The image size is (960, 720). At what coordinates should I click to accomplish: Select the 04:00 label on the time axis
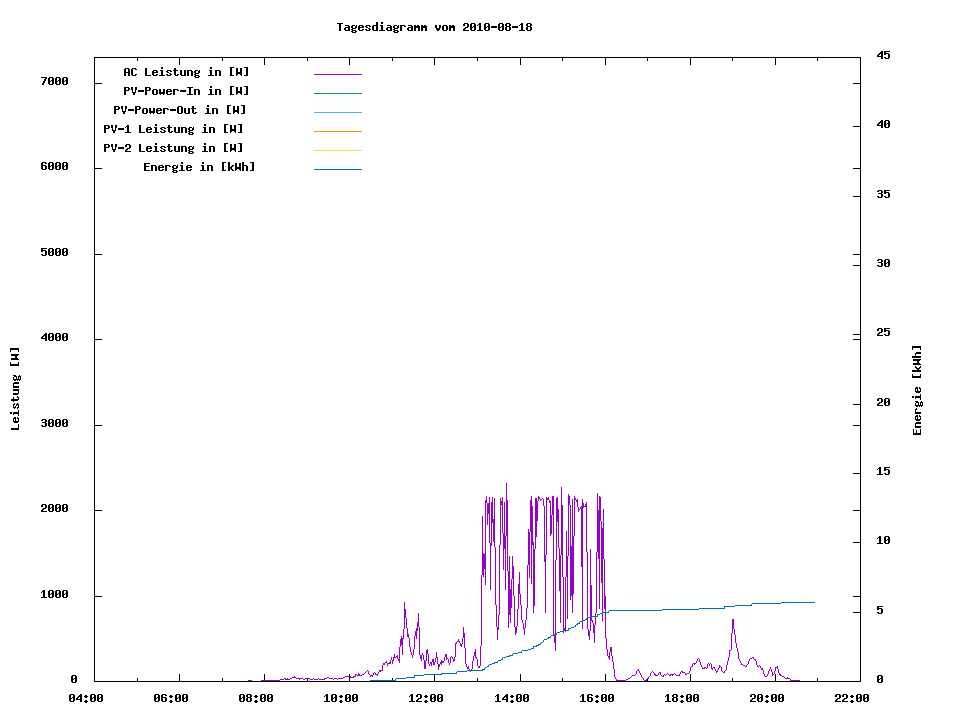(86, 698)
